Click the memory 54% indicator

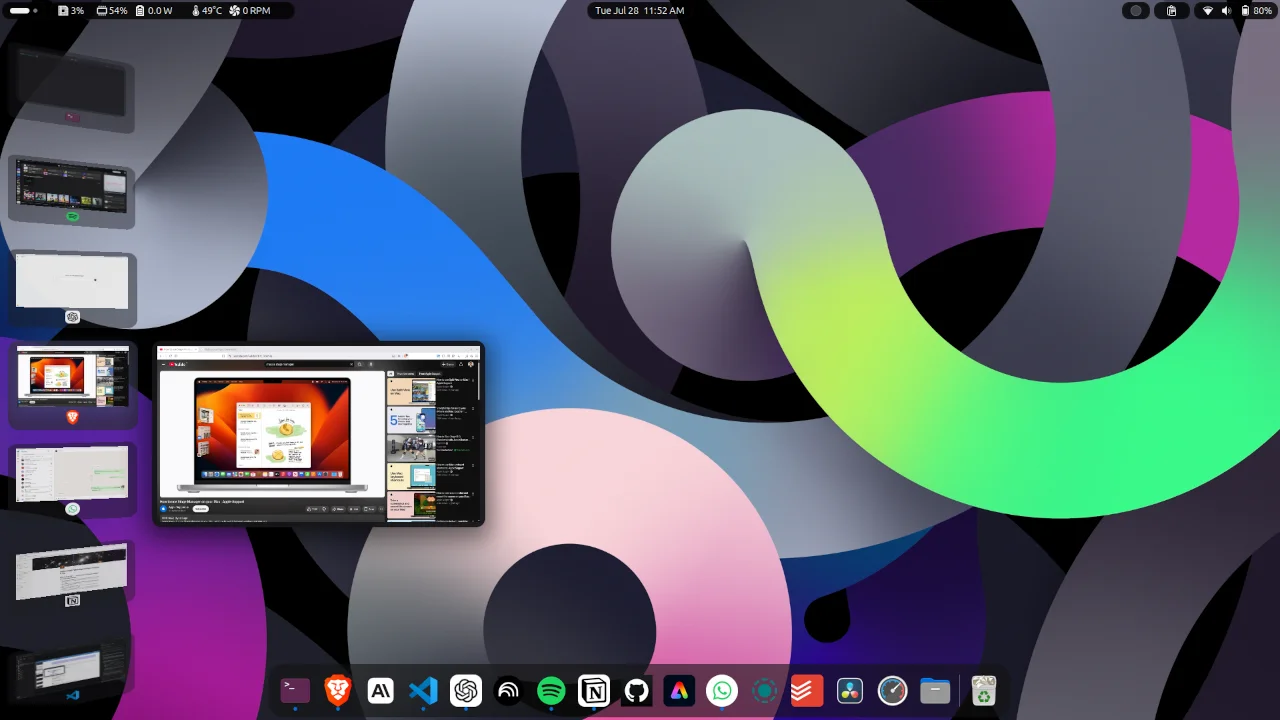(112, 10)
